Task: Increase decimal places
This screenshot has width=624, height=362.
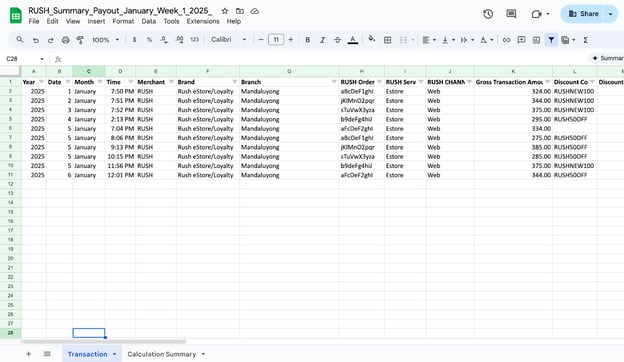Action: click(x=179, y=40)
